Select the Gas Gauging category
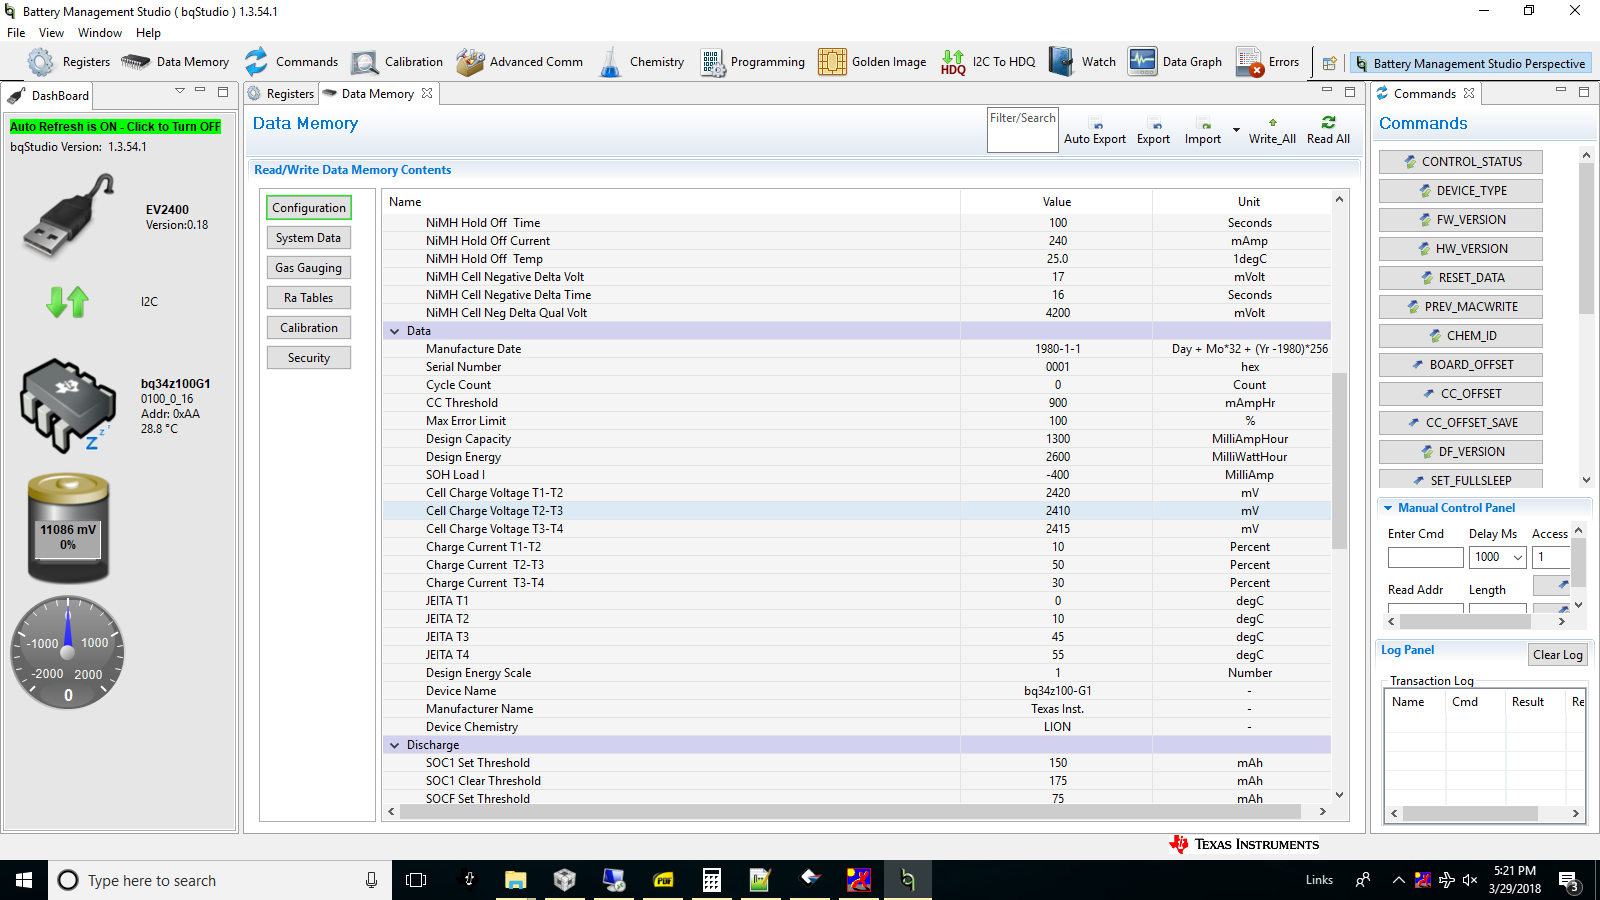1600x900 pixels. click(x=309, y=268)
